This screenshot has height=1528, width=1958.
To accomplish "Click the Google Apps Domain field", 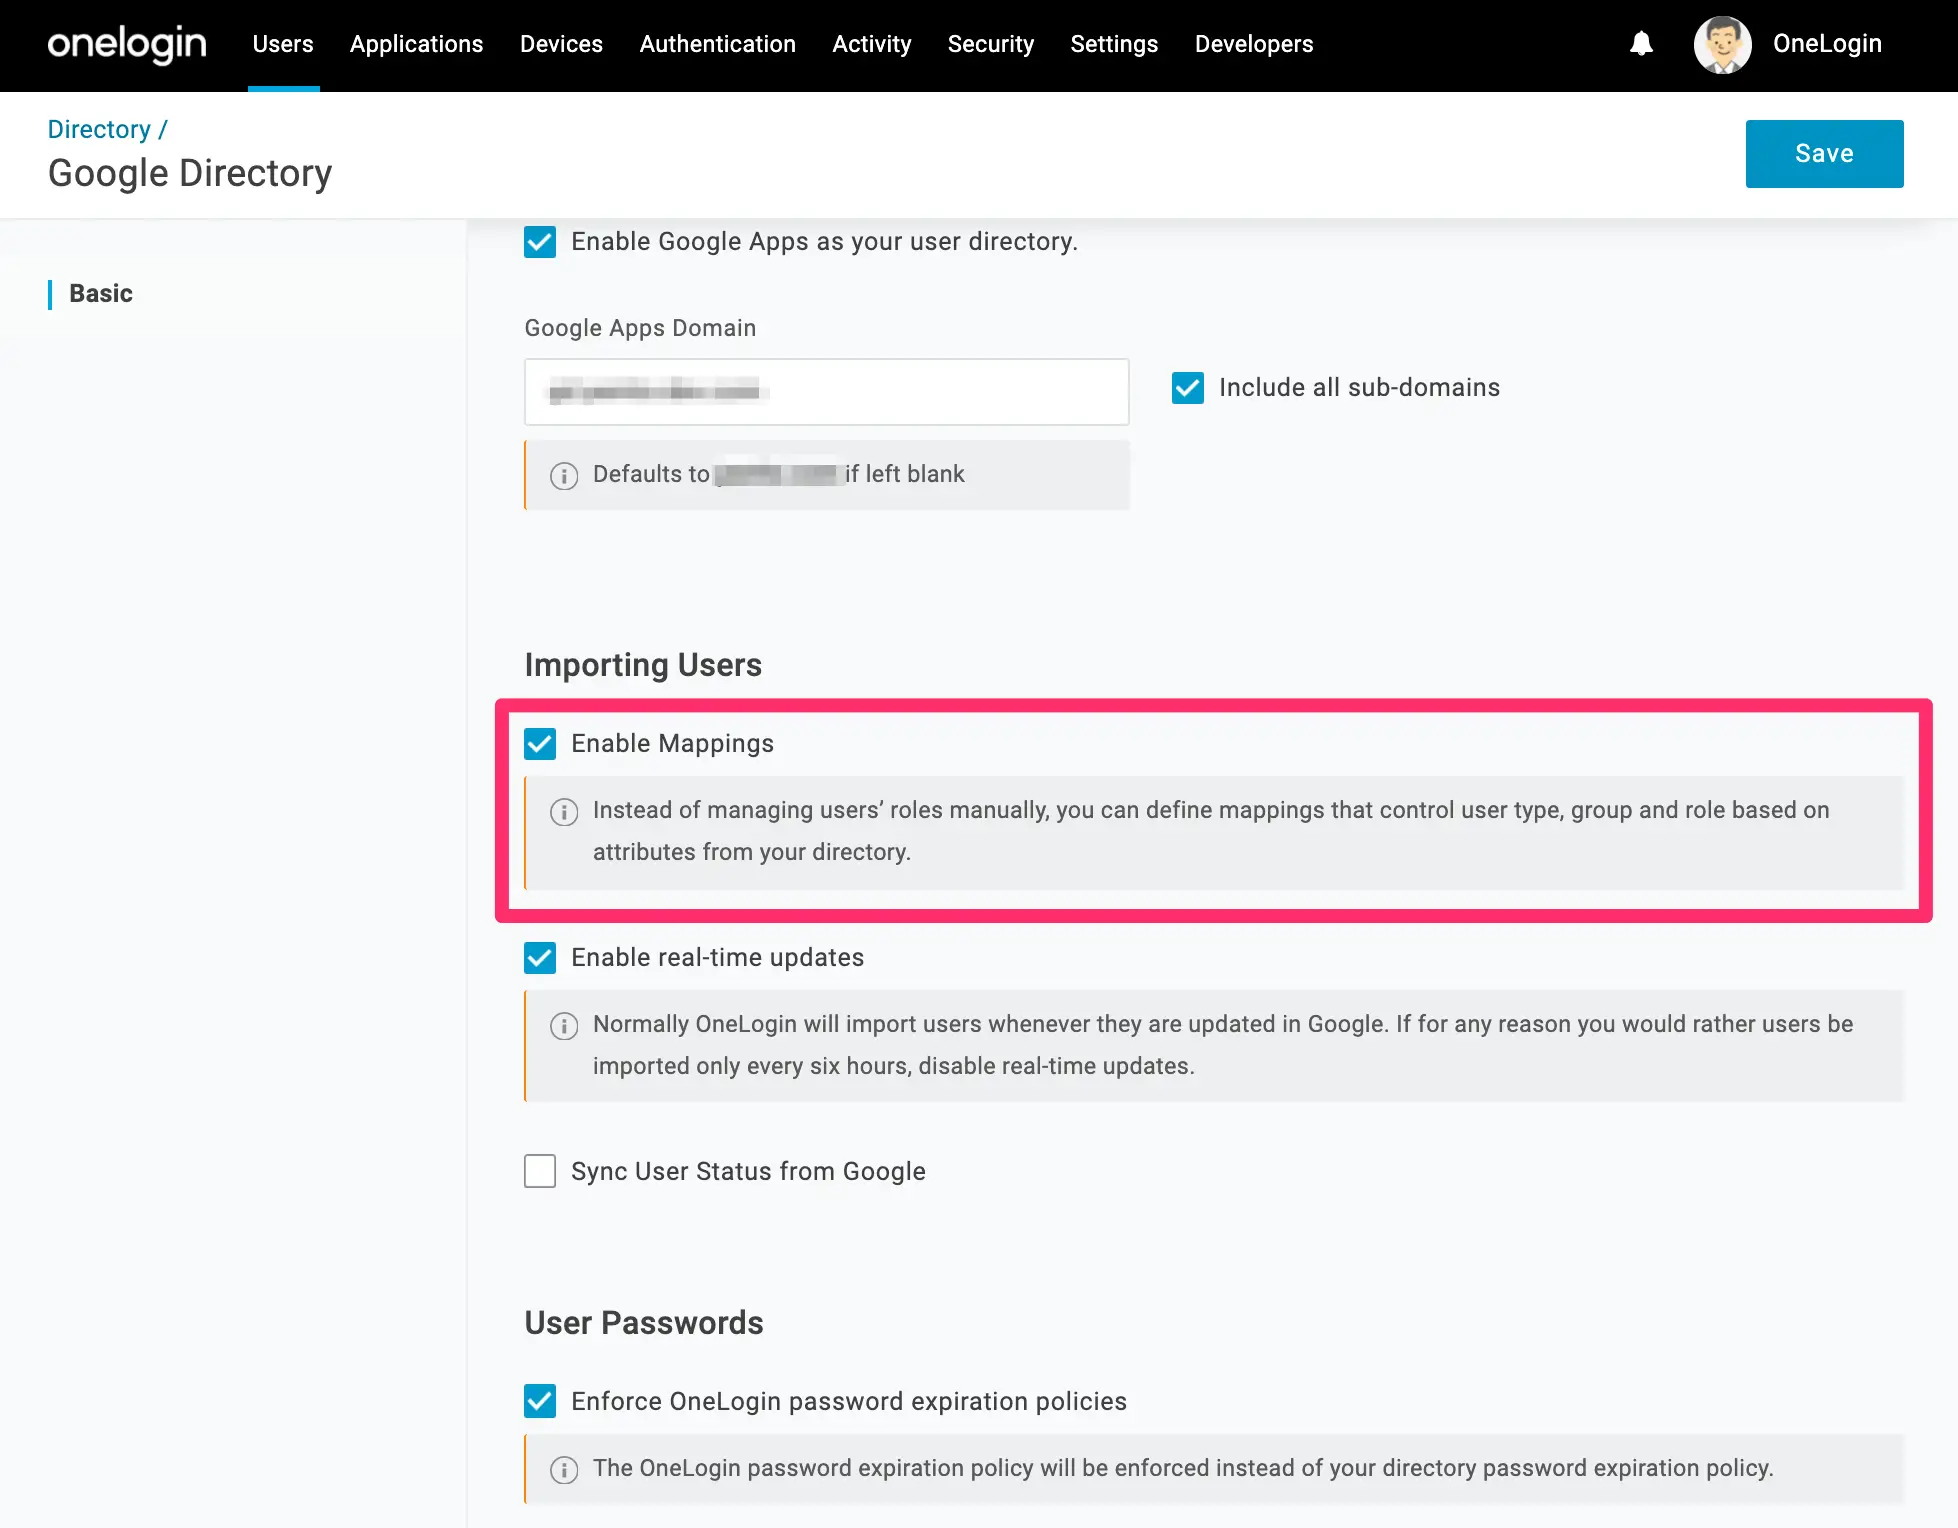I will (827, 392).
